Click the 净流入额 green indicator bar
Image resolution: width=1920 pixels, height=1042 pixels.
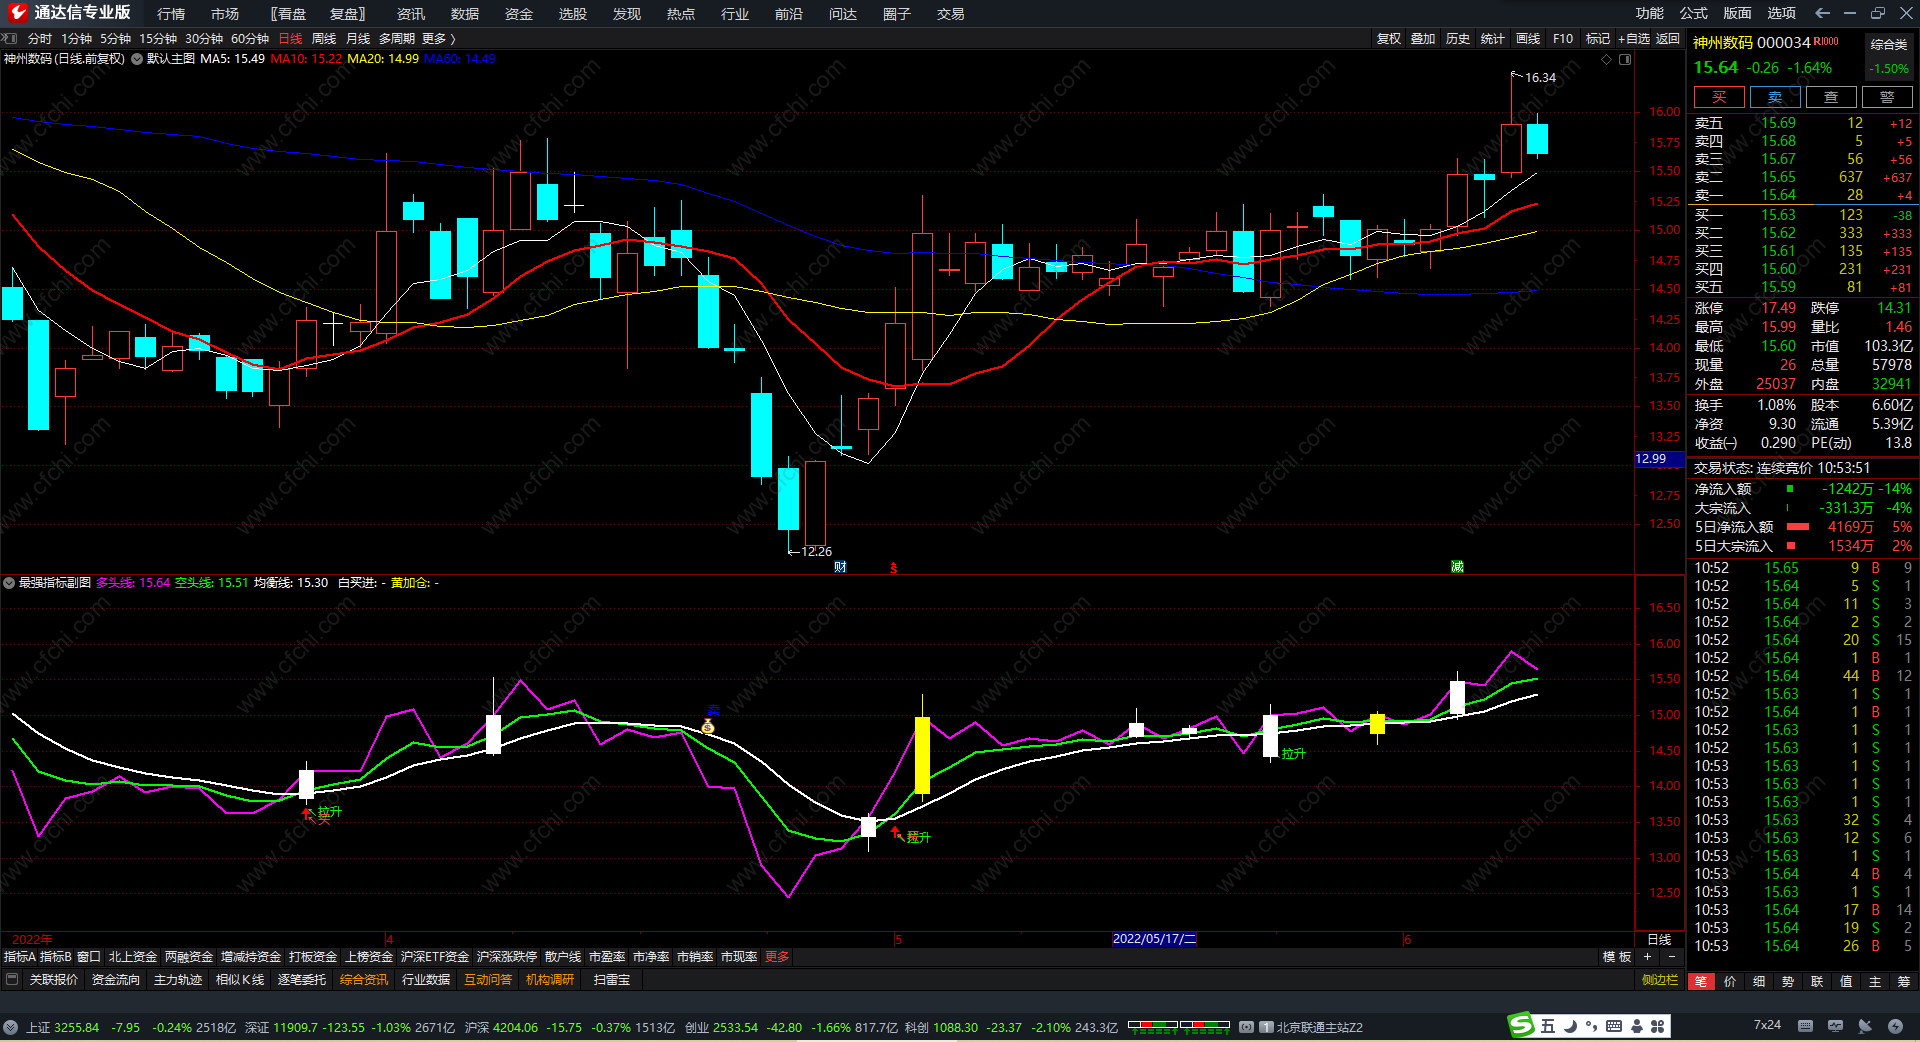pos(1790,489)
